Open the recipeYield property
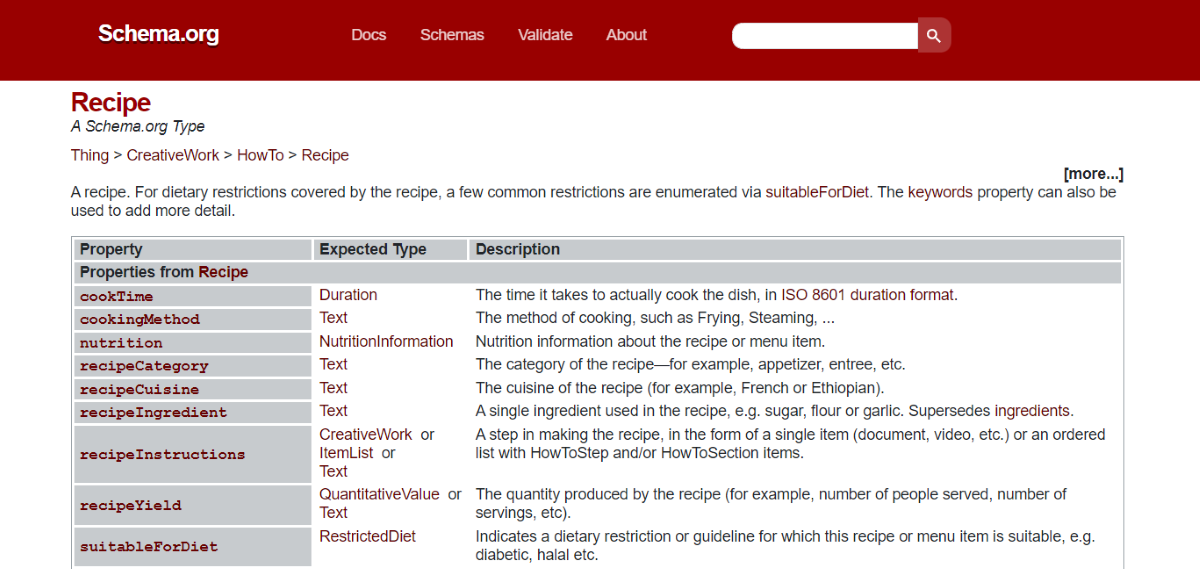 point(130,505)
